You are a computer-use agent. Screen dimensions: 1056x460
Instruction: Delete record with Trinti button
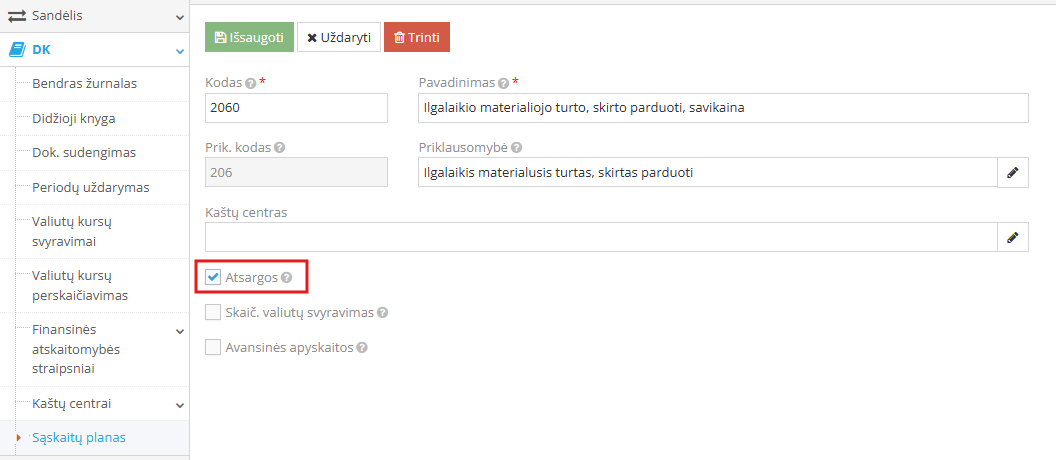point(417,38)
